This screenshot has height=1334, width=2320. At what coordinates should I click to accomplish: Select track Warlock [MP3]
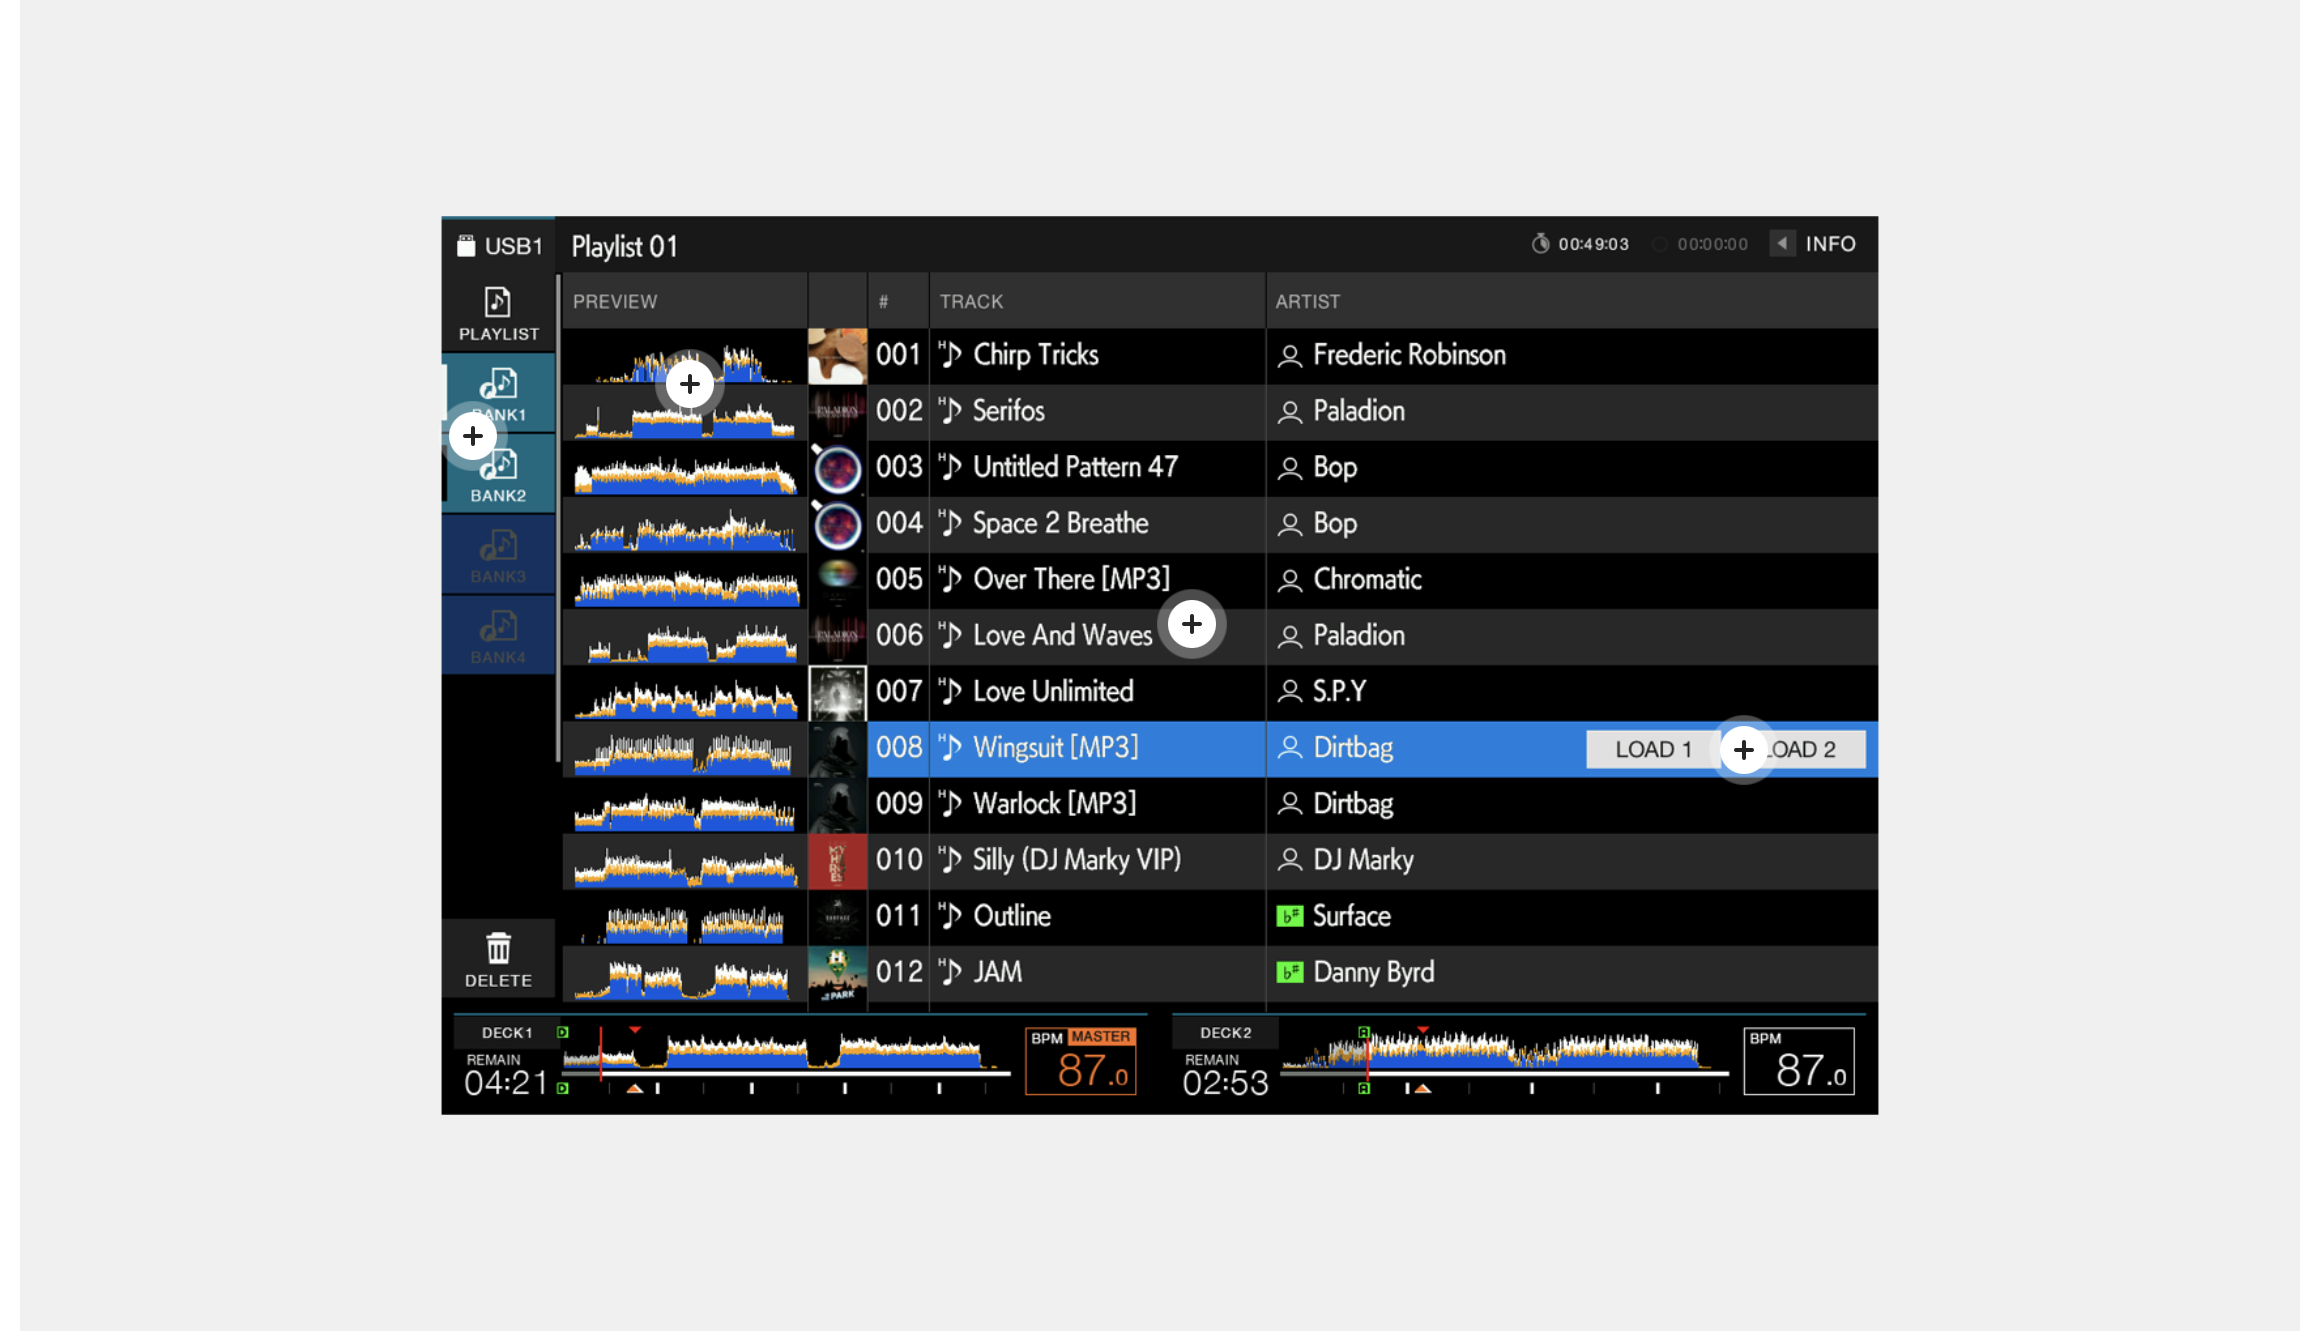(x=1055, y=803)
